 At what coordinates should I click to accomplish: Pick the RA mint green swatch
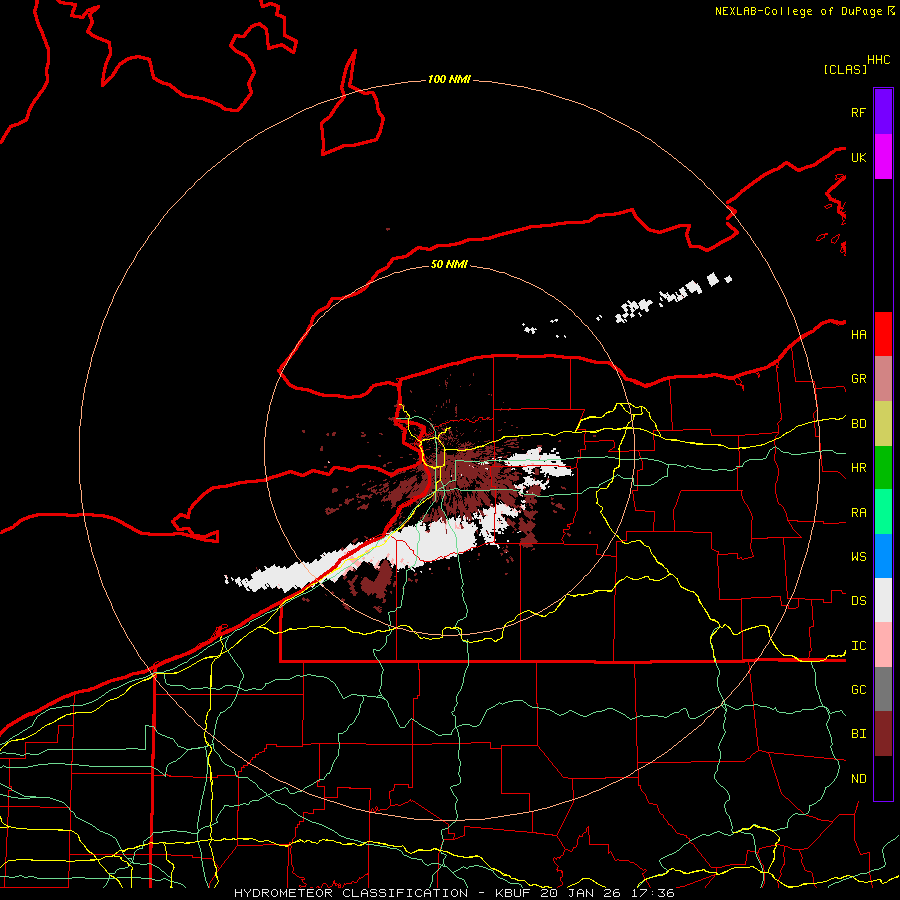(x=883, y=512)
